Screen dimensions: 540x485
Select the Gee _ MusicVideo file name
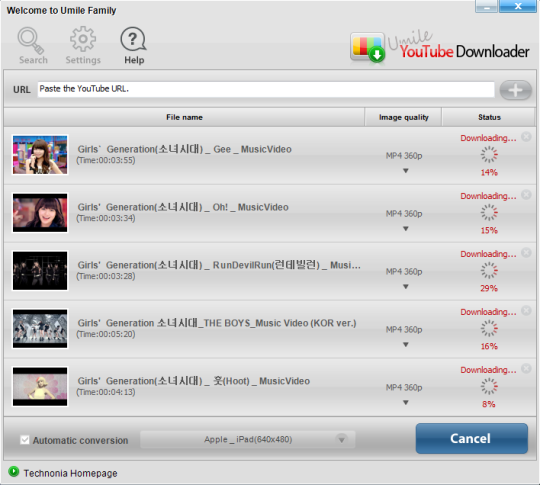pos(184,149)
